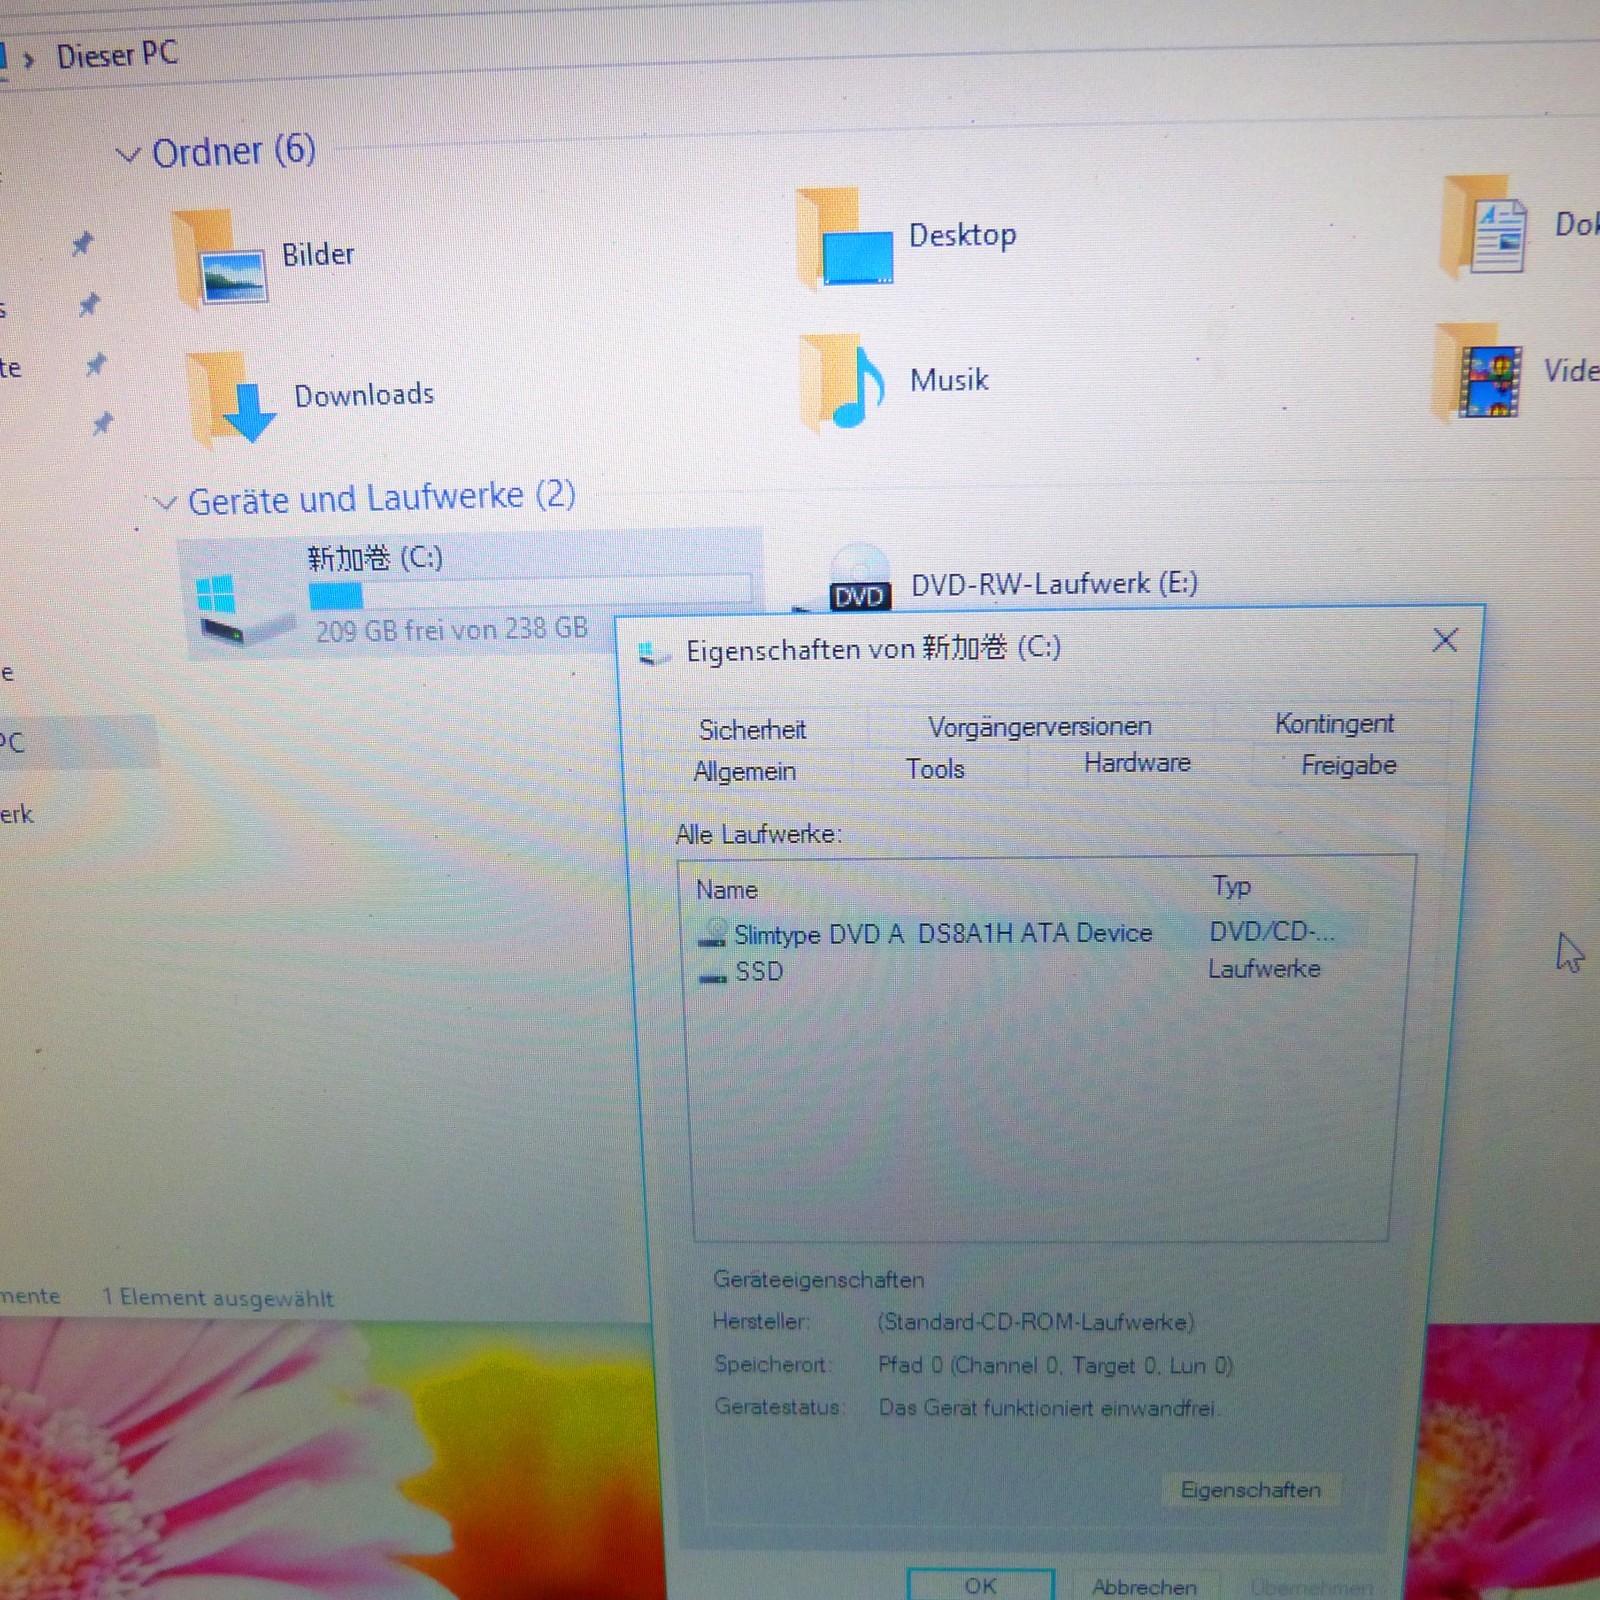This screenshot has width=1600, height=1600.
Task: Select the Hardware tab
Action: click(x=1137, y=763)
